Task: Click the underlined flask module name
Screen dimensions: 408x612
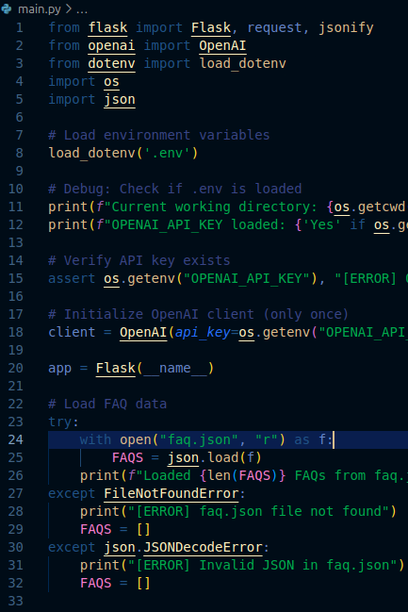Action: [107, 28]
